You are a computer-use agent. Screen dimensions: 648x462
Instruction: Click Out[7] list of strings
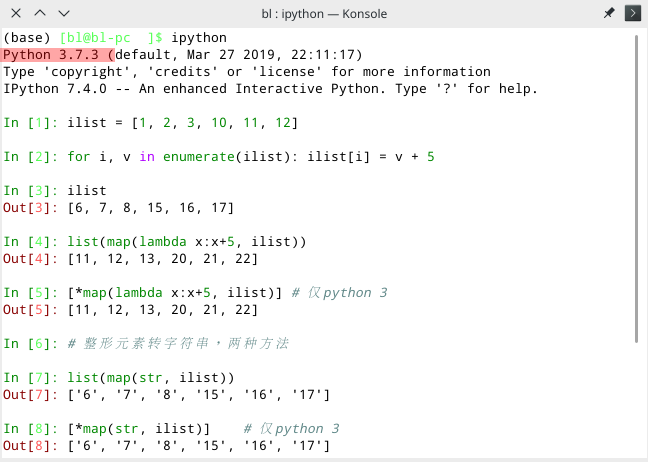[199, 395]
